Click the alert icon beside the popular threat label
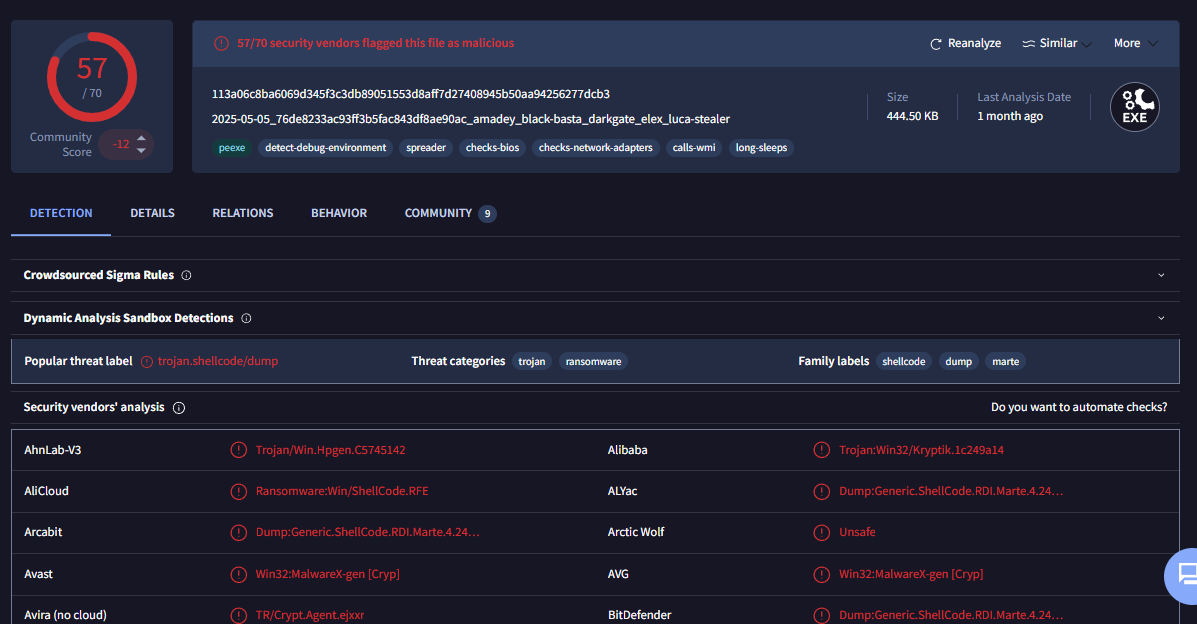 tap(147, 361)
